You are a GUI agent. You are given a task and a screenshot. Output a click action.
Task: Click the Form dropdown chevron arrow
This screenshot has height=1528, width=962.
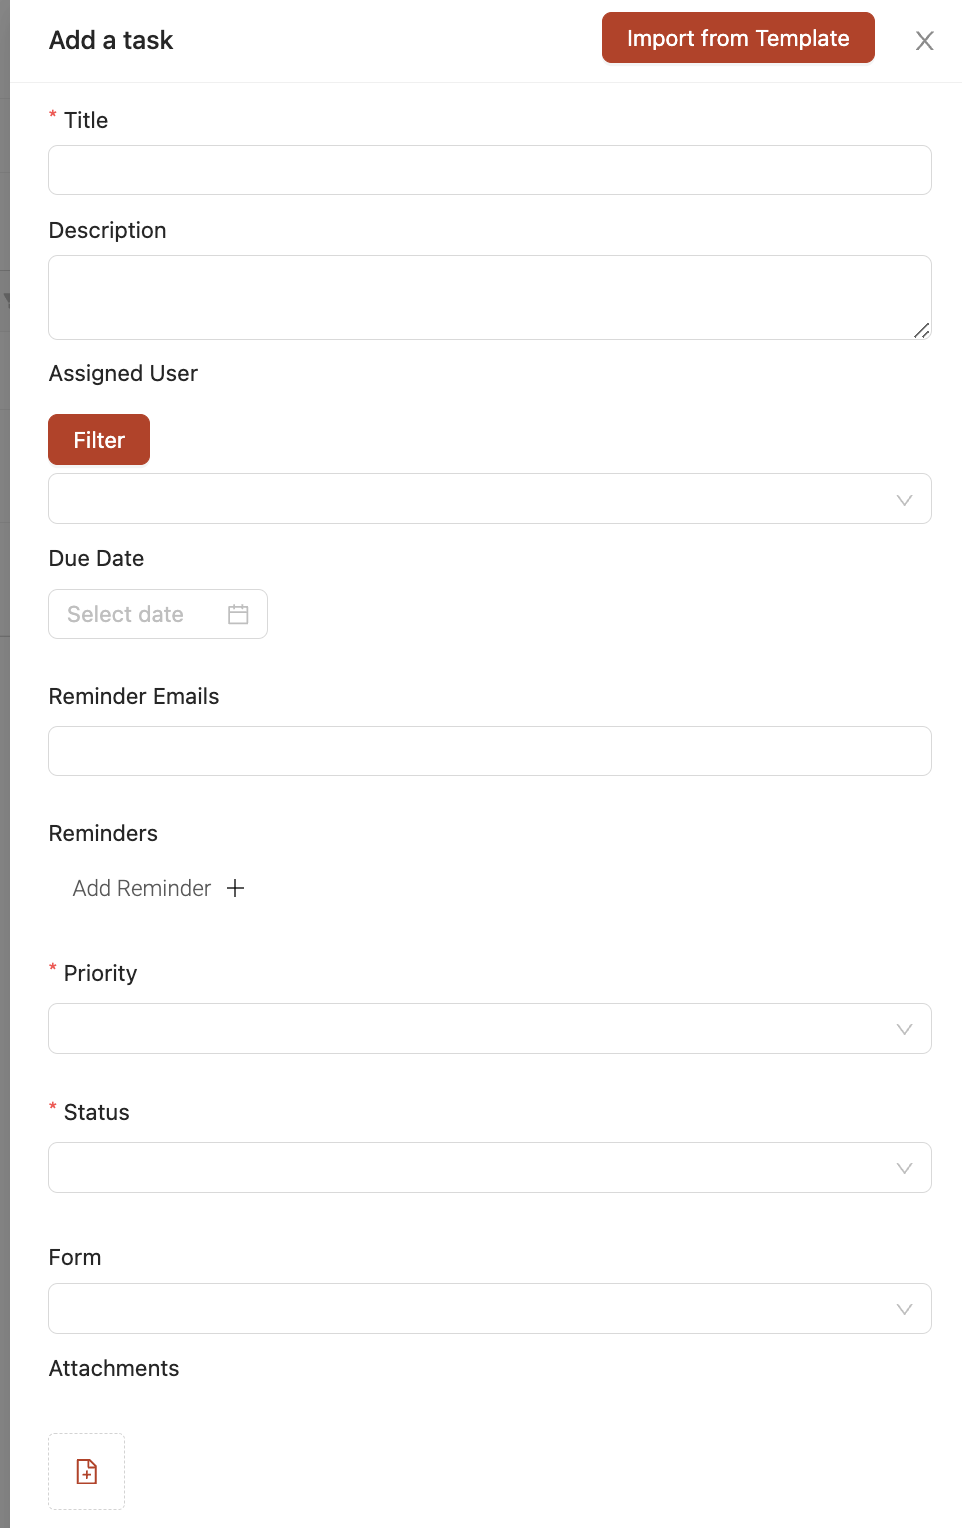(x=904, y=1309)
